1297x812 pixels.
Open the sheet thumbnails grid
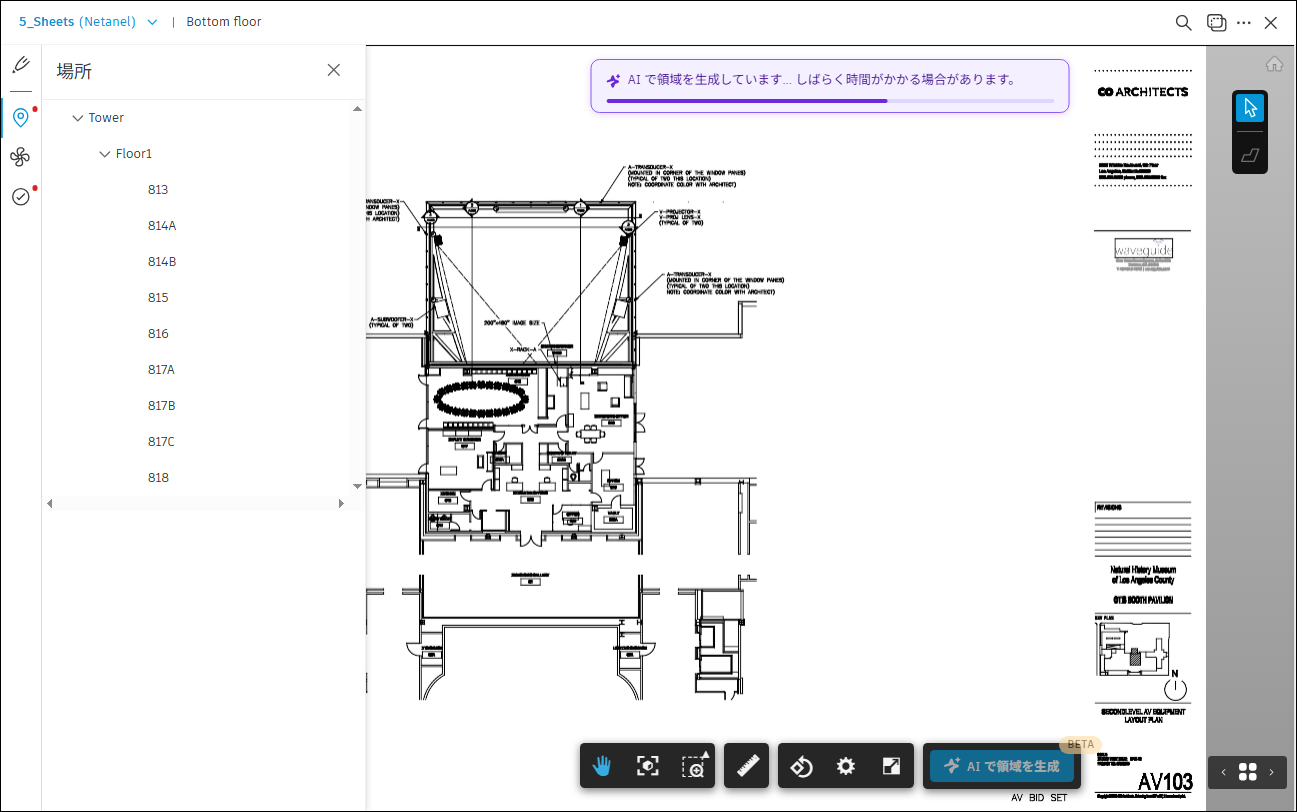[1247, 772]
